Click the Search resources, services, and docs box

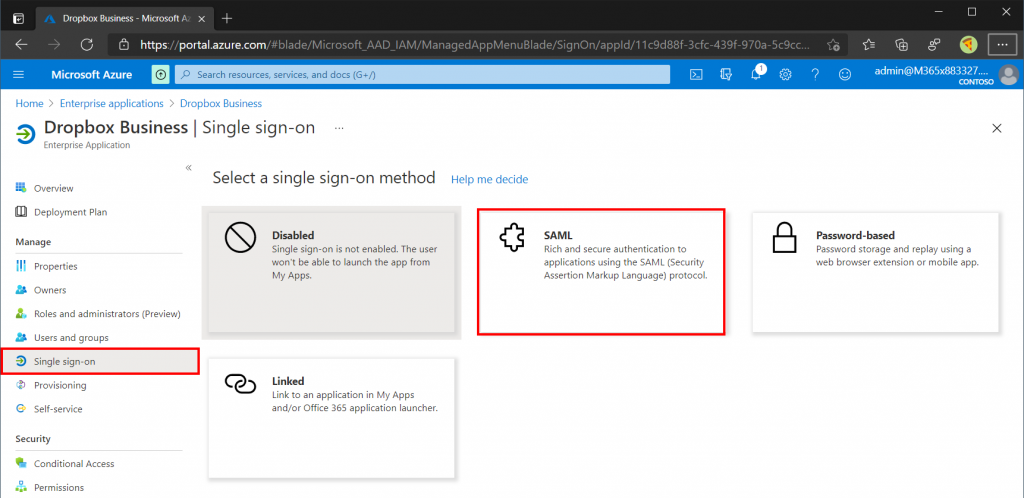(423, 74)
